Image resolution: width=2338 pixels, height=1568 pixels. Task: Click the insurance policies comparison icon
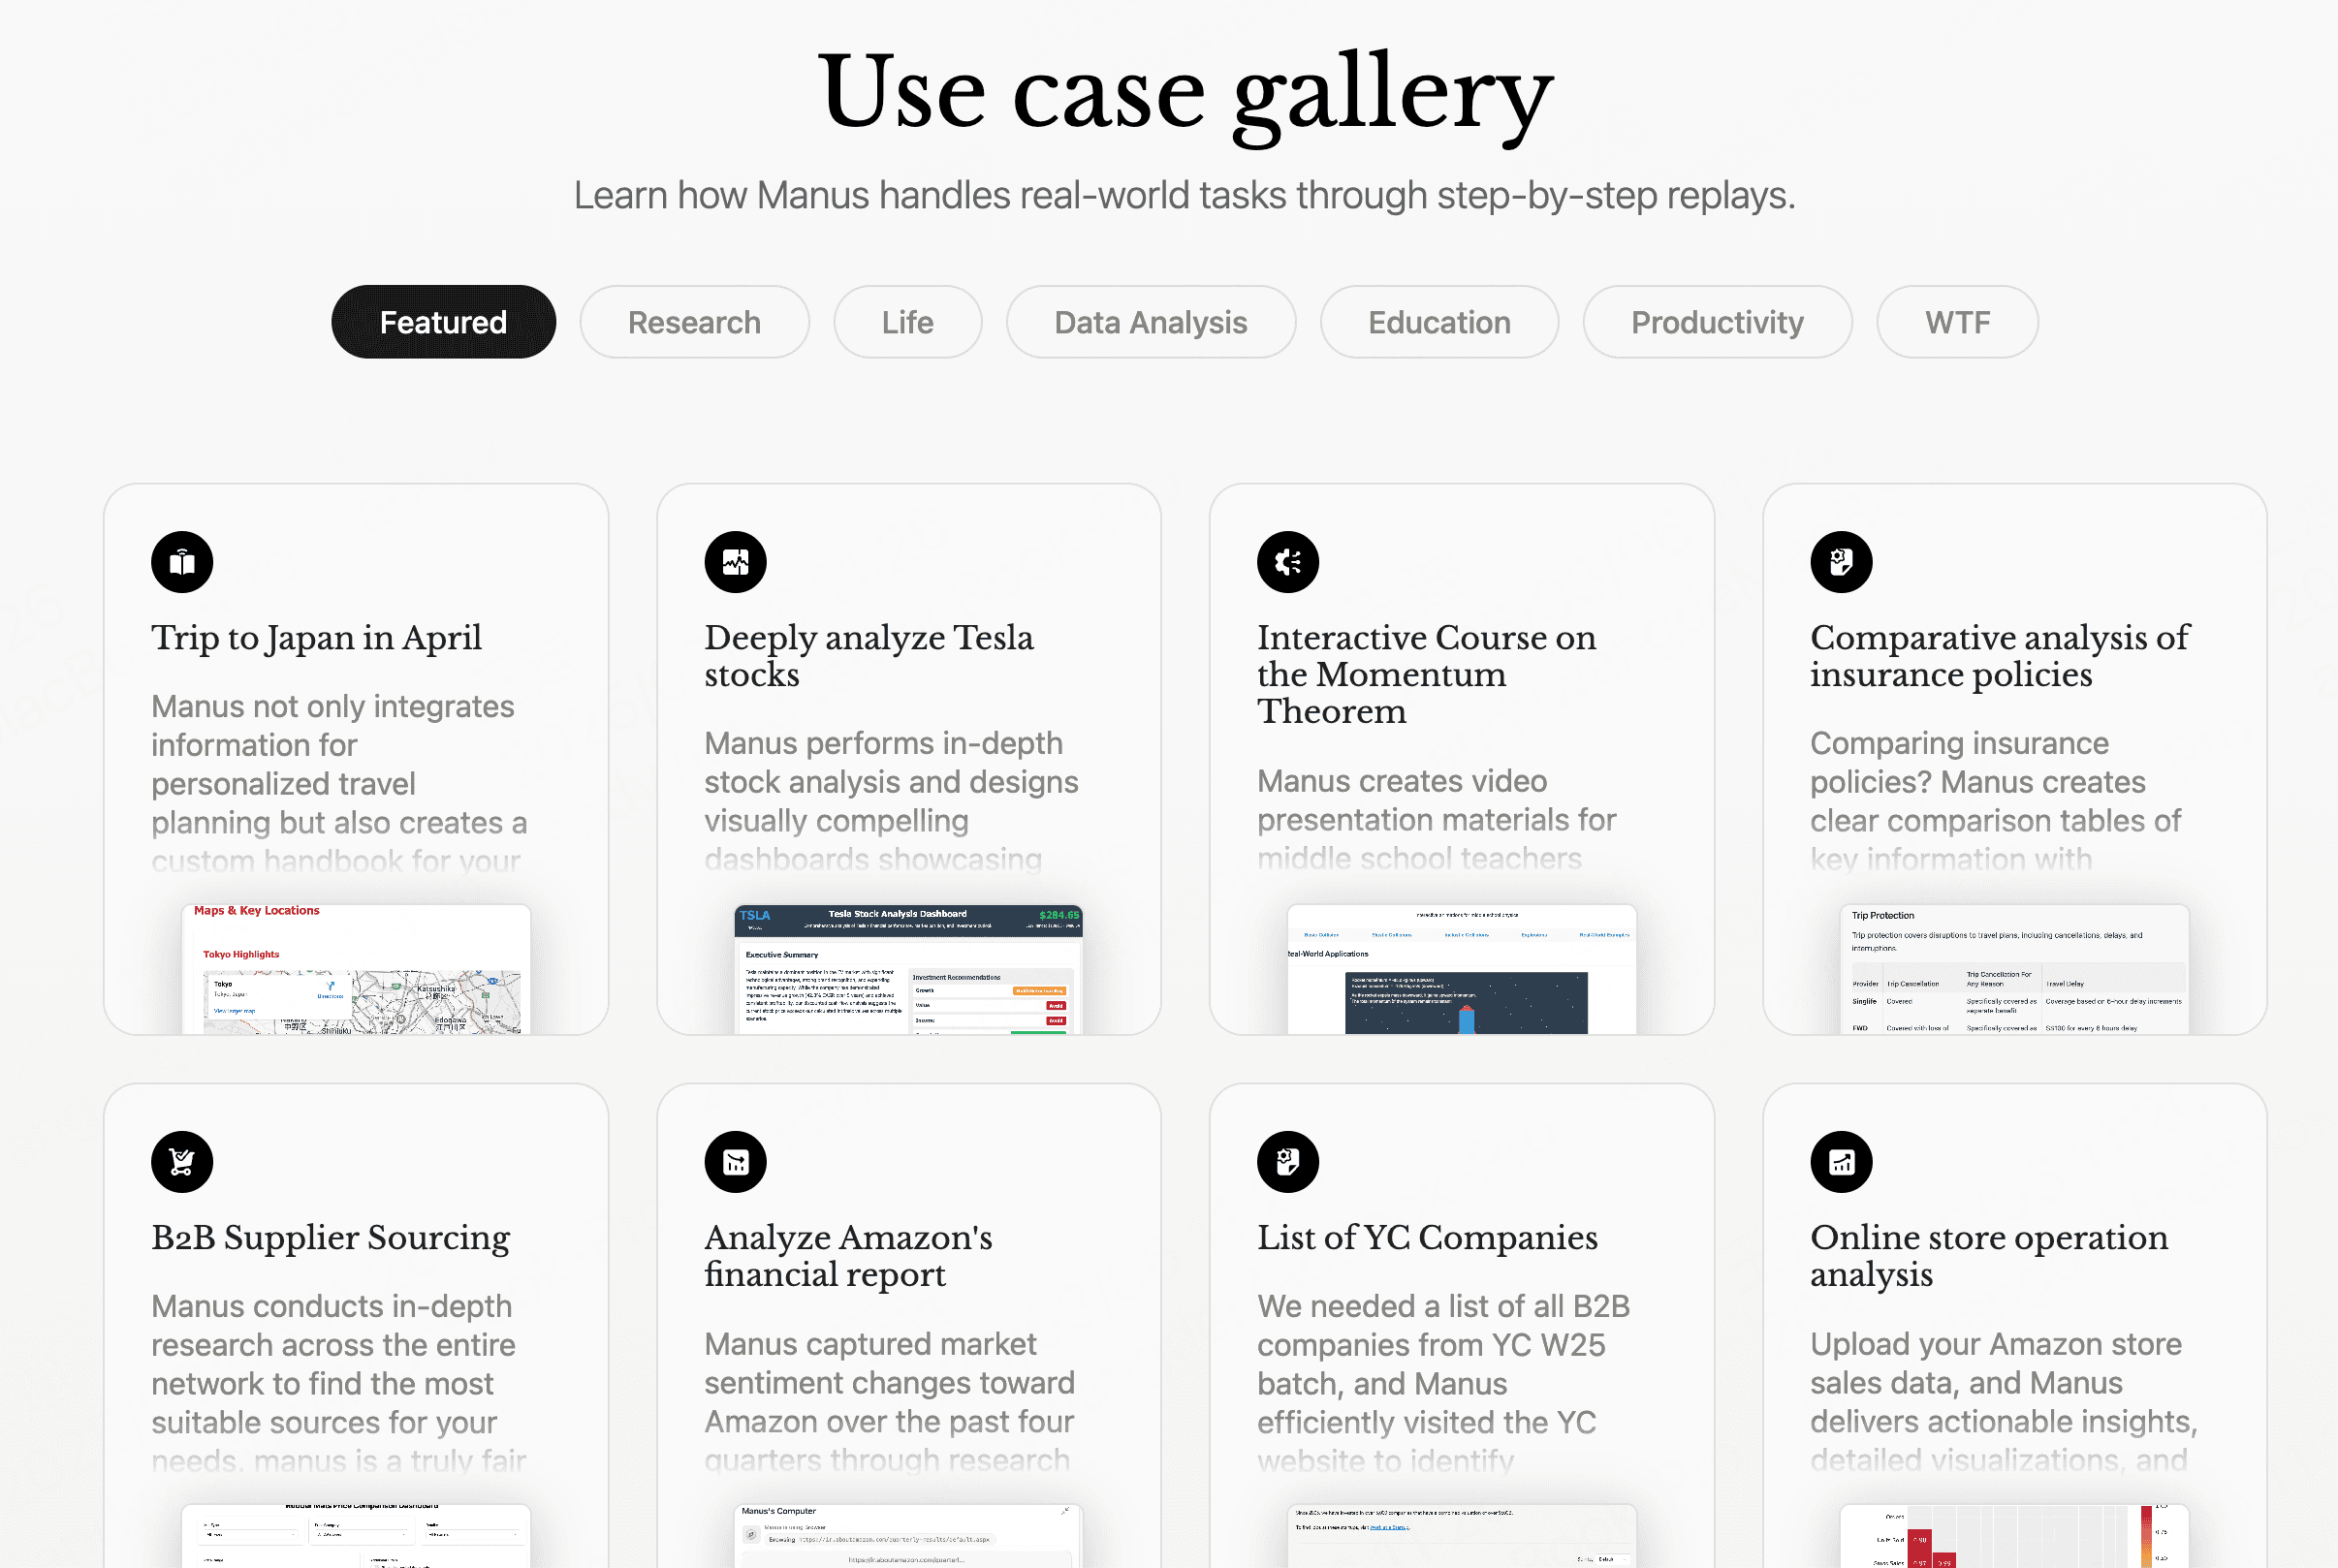coord(1841,562)
